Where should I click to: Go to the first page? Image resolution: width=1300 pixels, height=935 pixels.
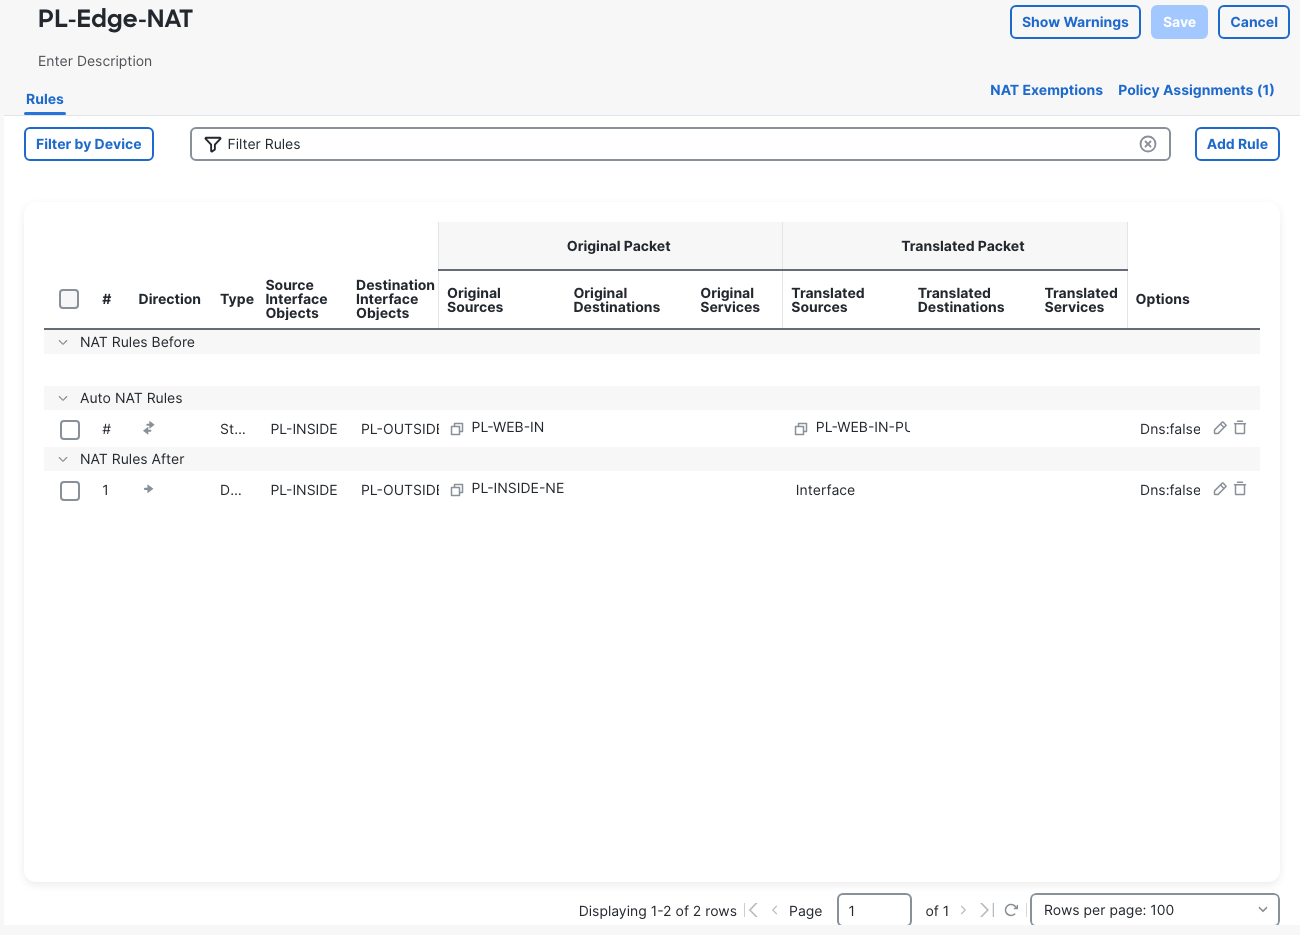click(753, 910)
